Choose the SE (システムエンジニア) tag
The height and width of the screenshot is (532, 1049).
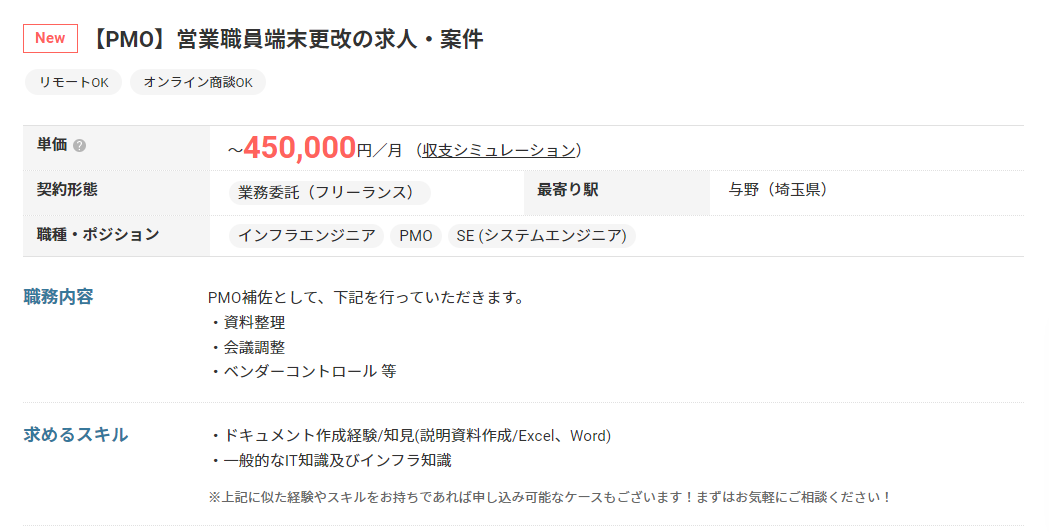click(x=541, y=236)
